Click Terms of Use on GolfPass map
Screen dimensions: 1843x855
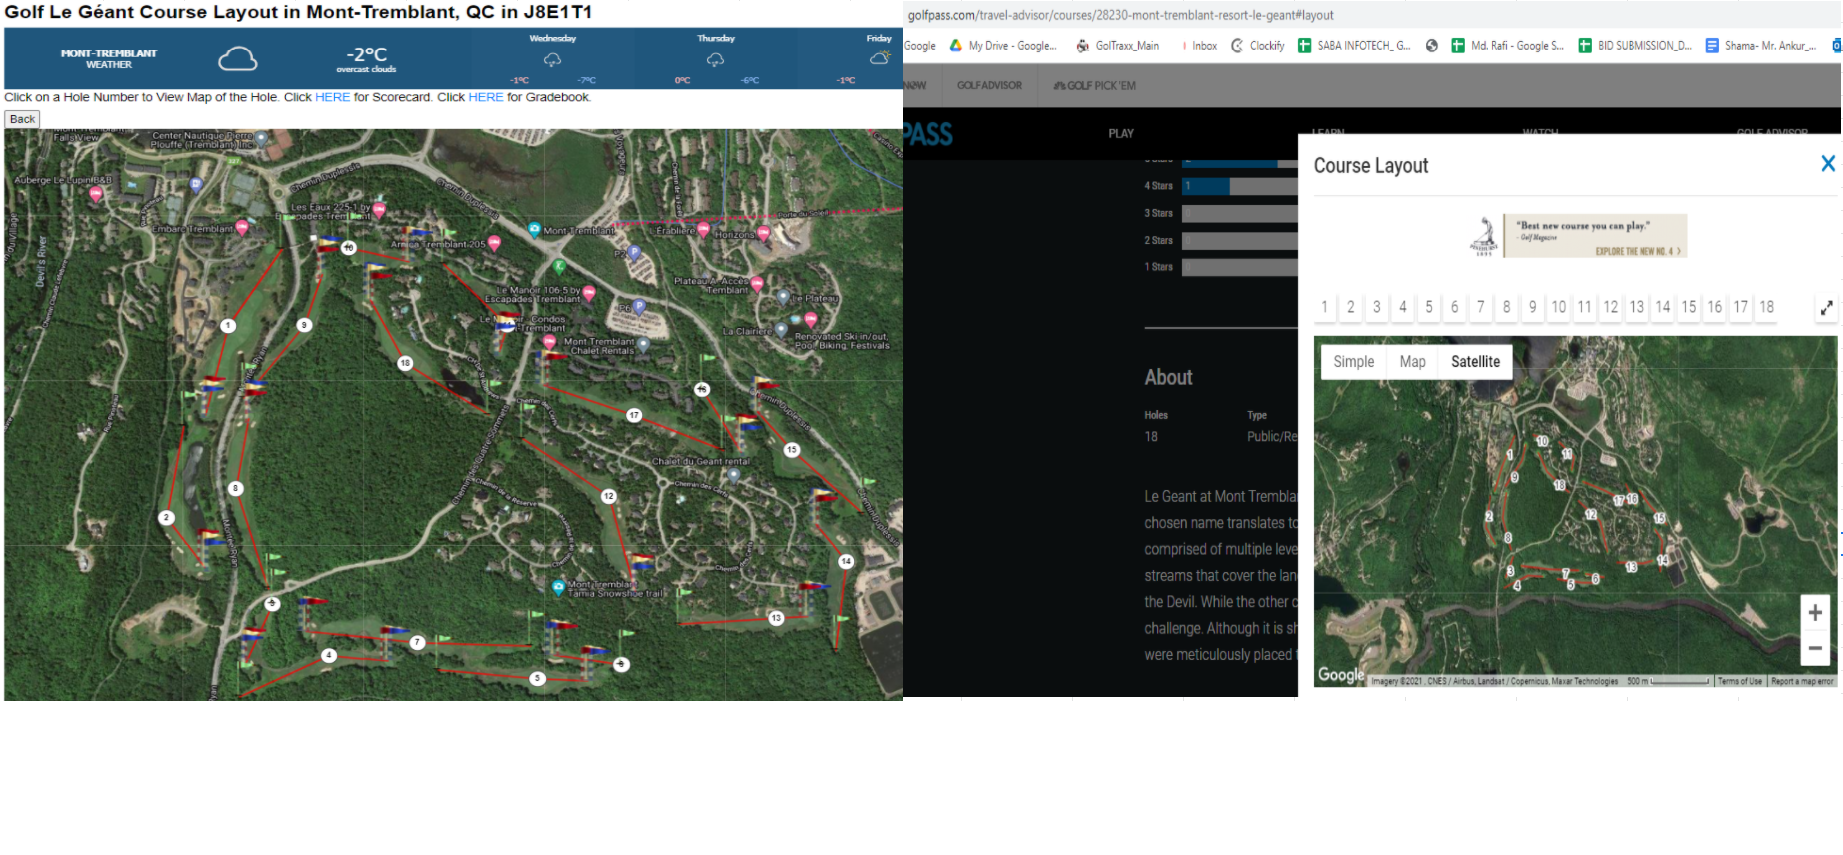pos(1740,681)
